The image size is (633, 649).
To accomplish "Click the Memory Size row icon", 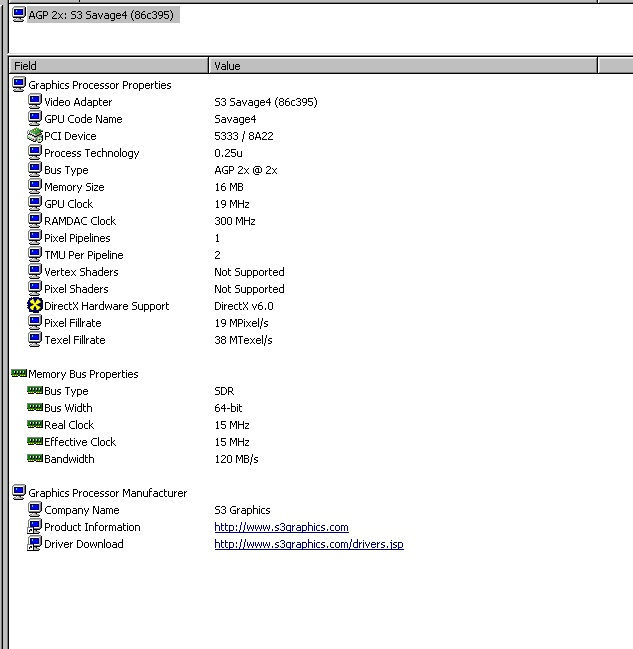I will pyautogui.click(x=35, y=187).
